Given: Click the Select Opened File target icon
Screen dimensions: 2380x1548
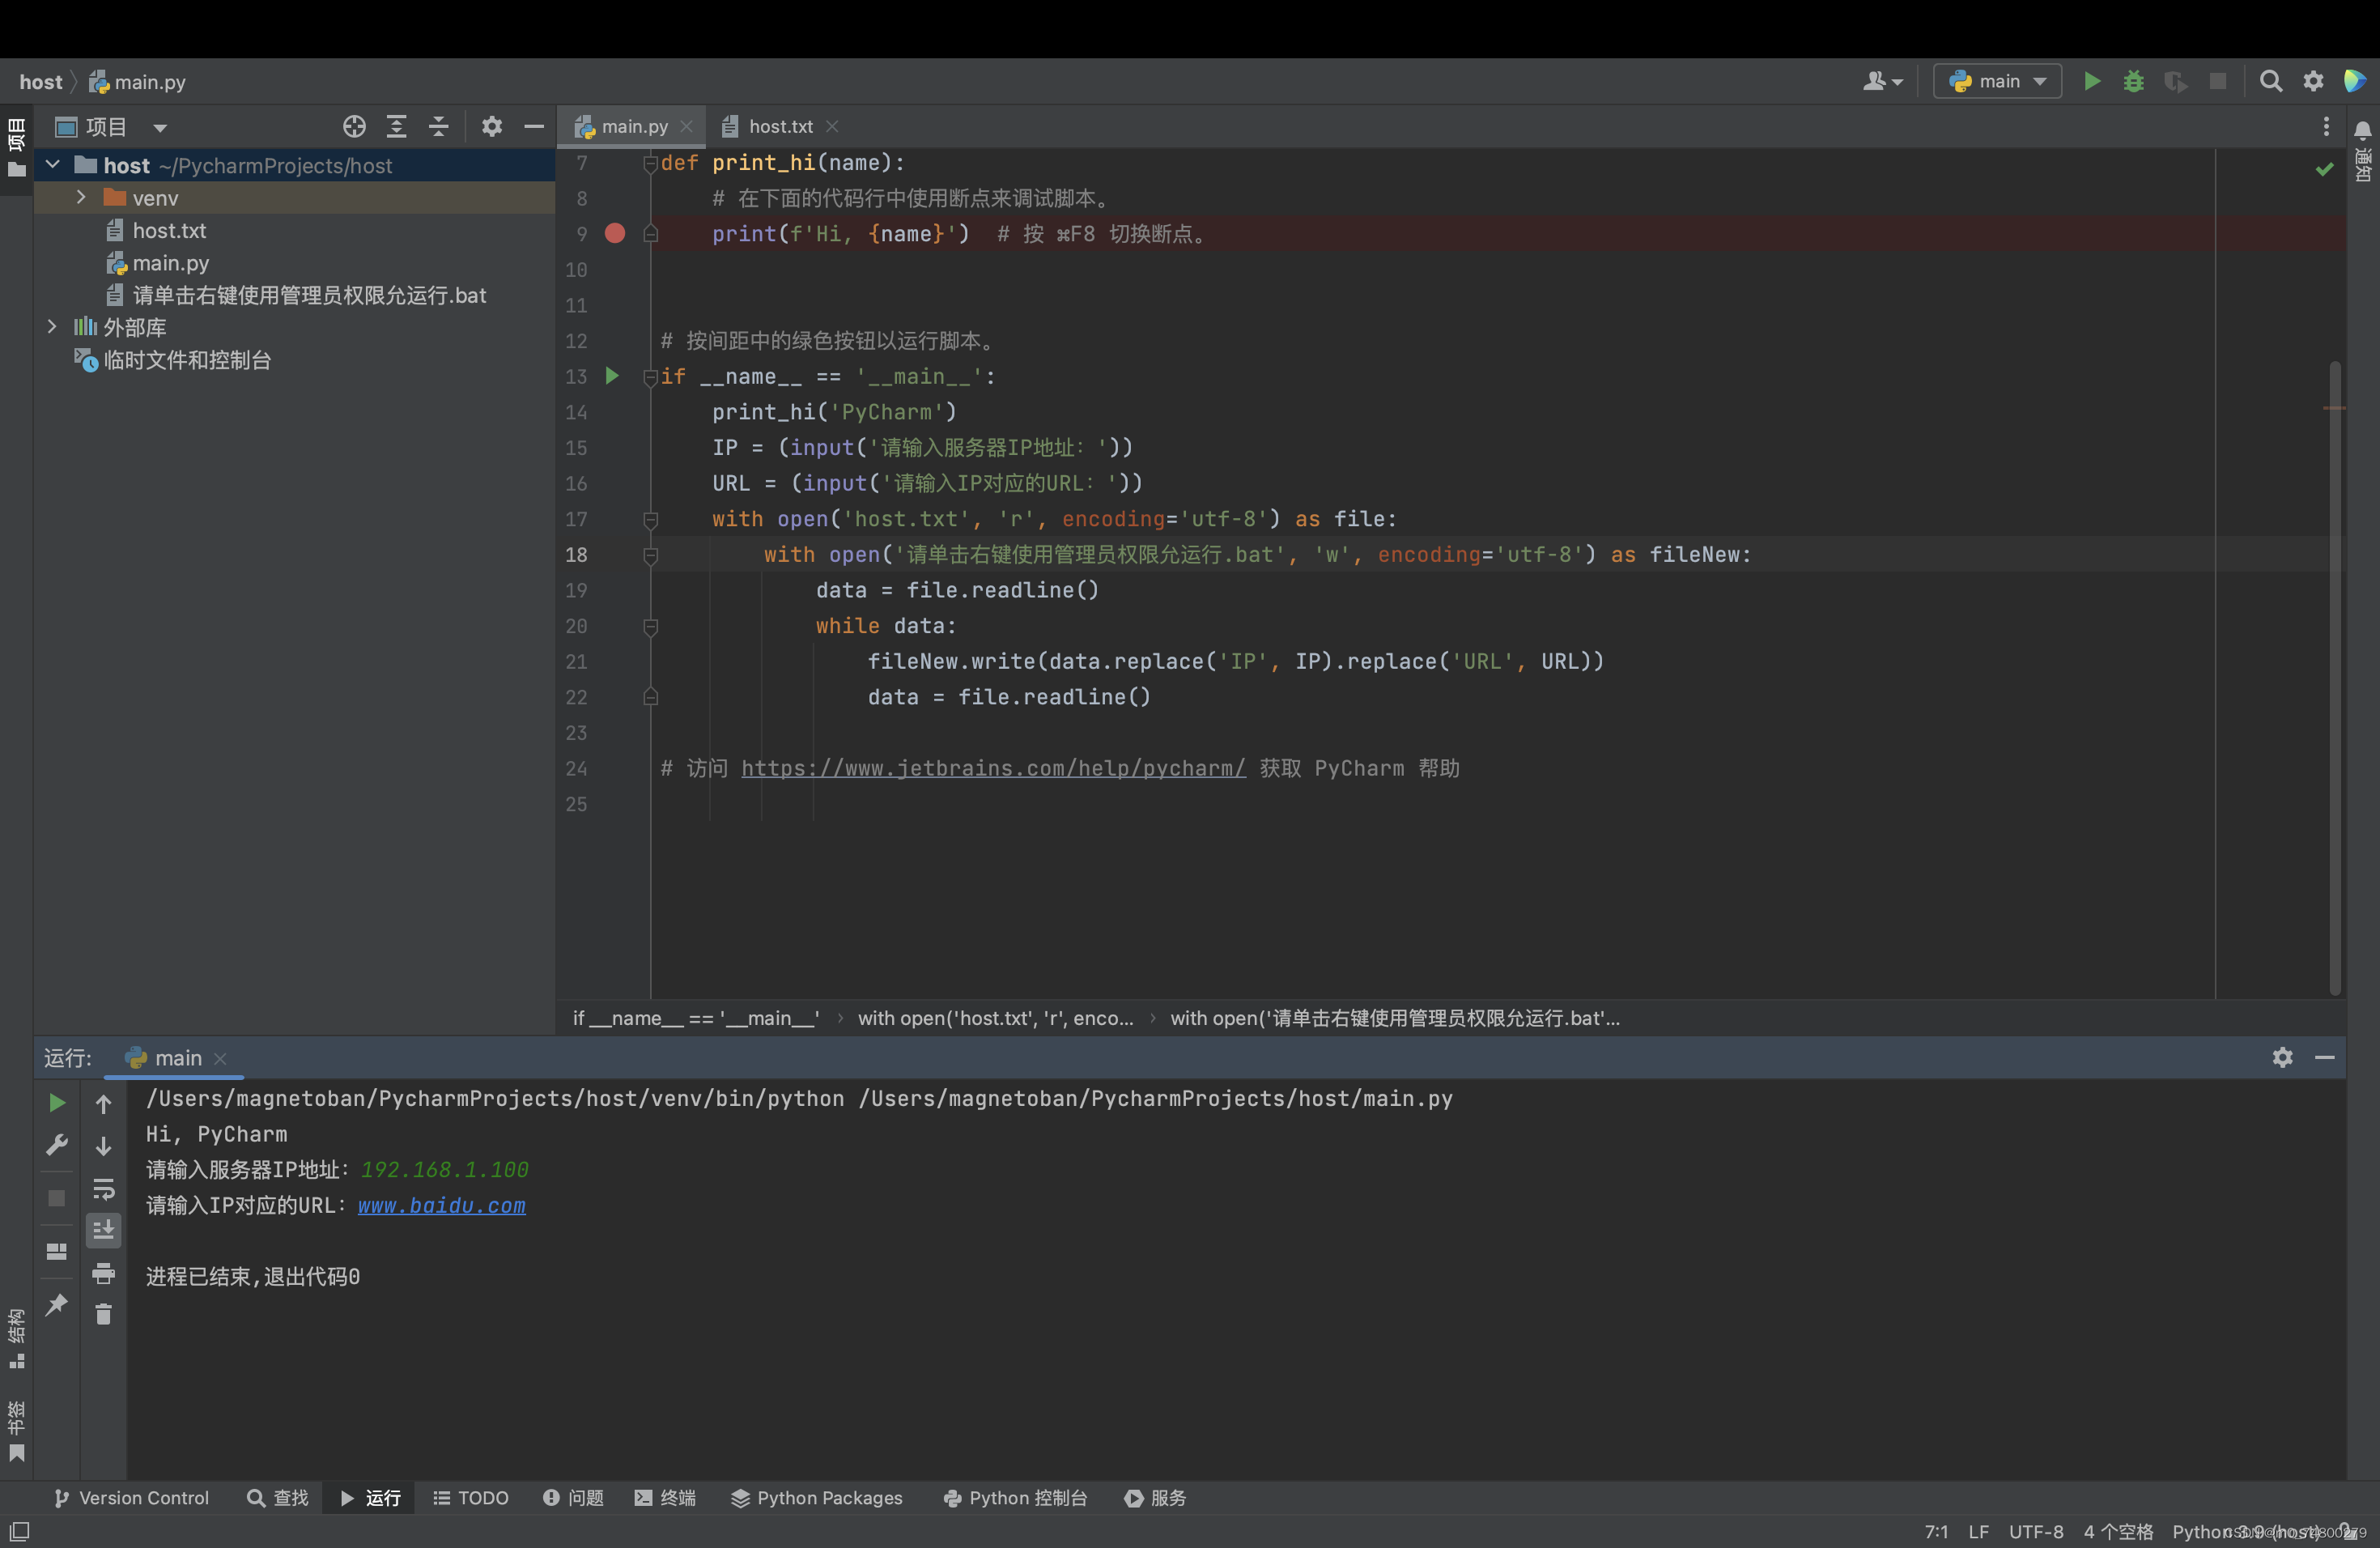Looking at the screenshot, I should tap(354, 126).
